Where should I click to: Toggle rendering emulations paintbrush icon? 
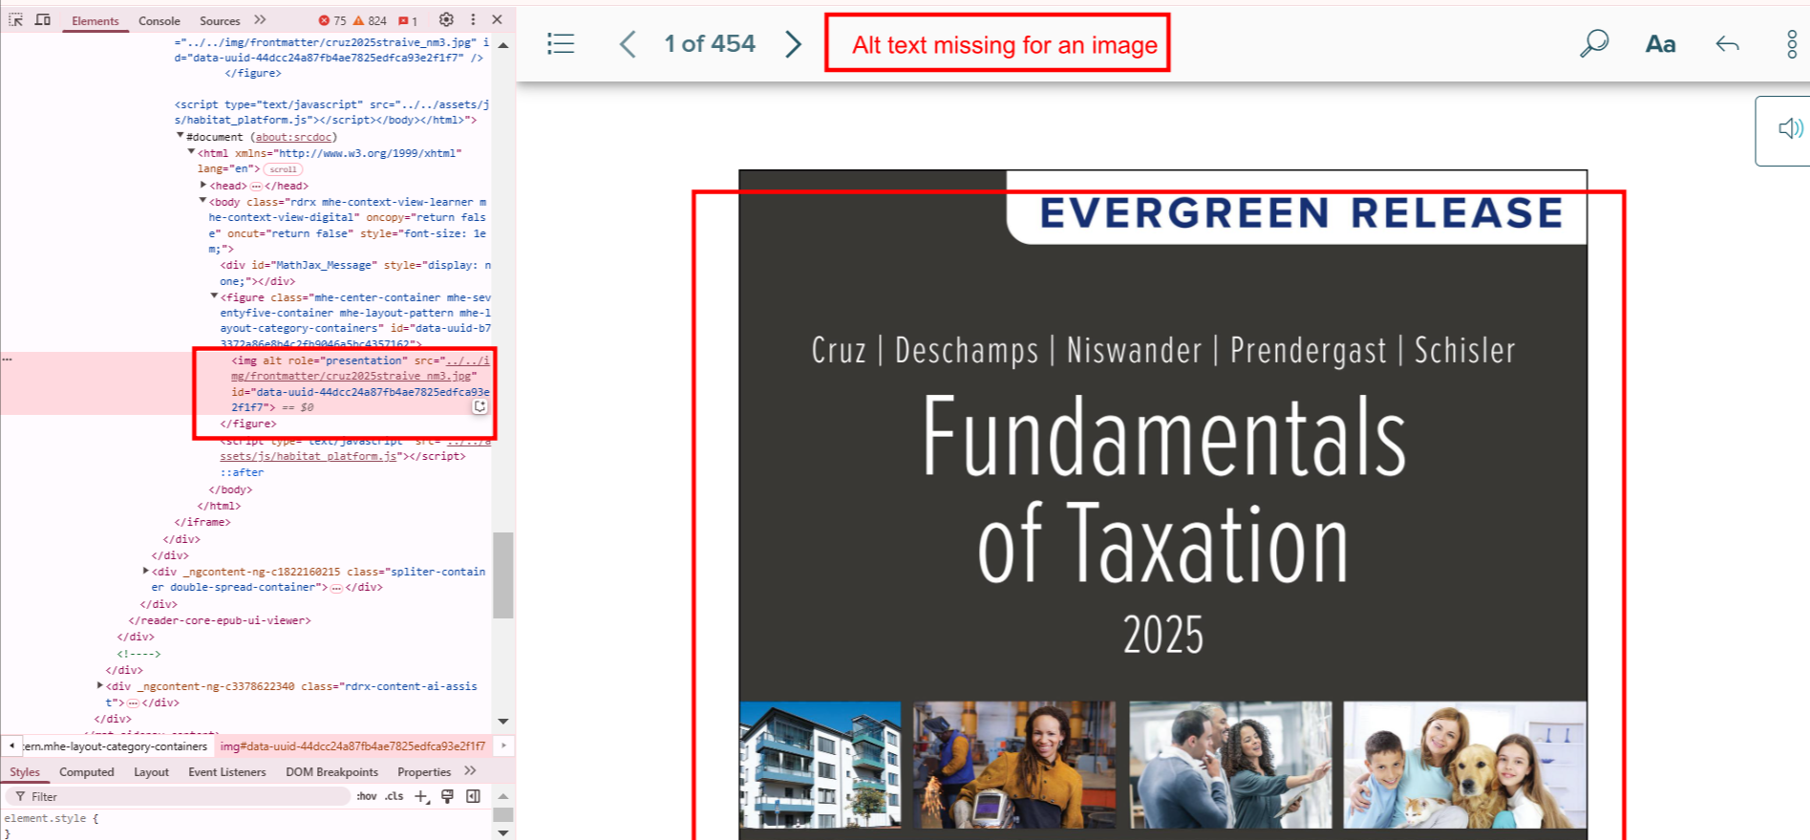coord(447,797)
